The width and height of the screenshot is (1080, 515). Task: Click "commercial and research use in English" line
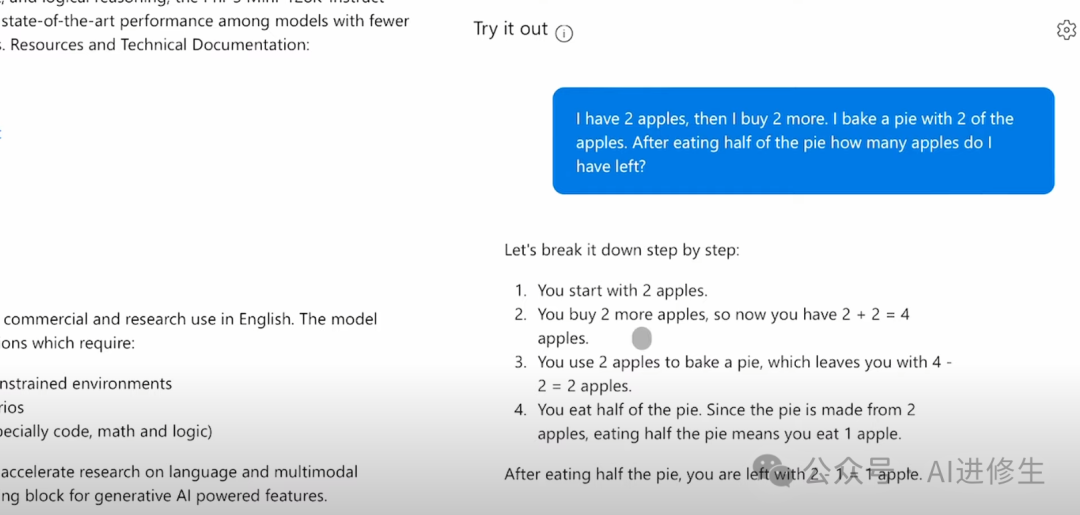(189, 319)
